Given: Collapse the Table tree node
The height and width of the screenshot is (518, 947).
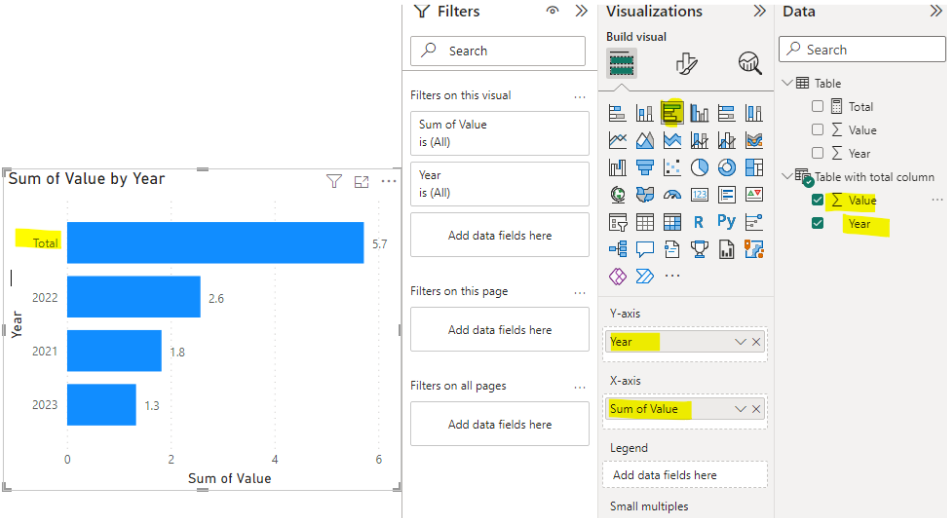Looking at the screenshot, I should 787,83.
